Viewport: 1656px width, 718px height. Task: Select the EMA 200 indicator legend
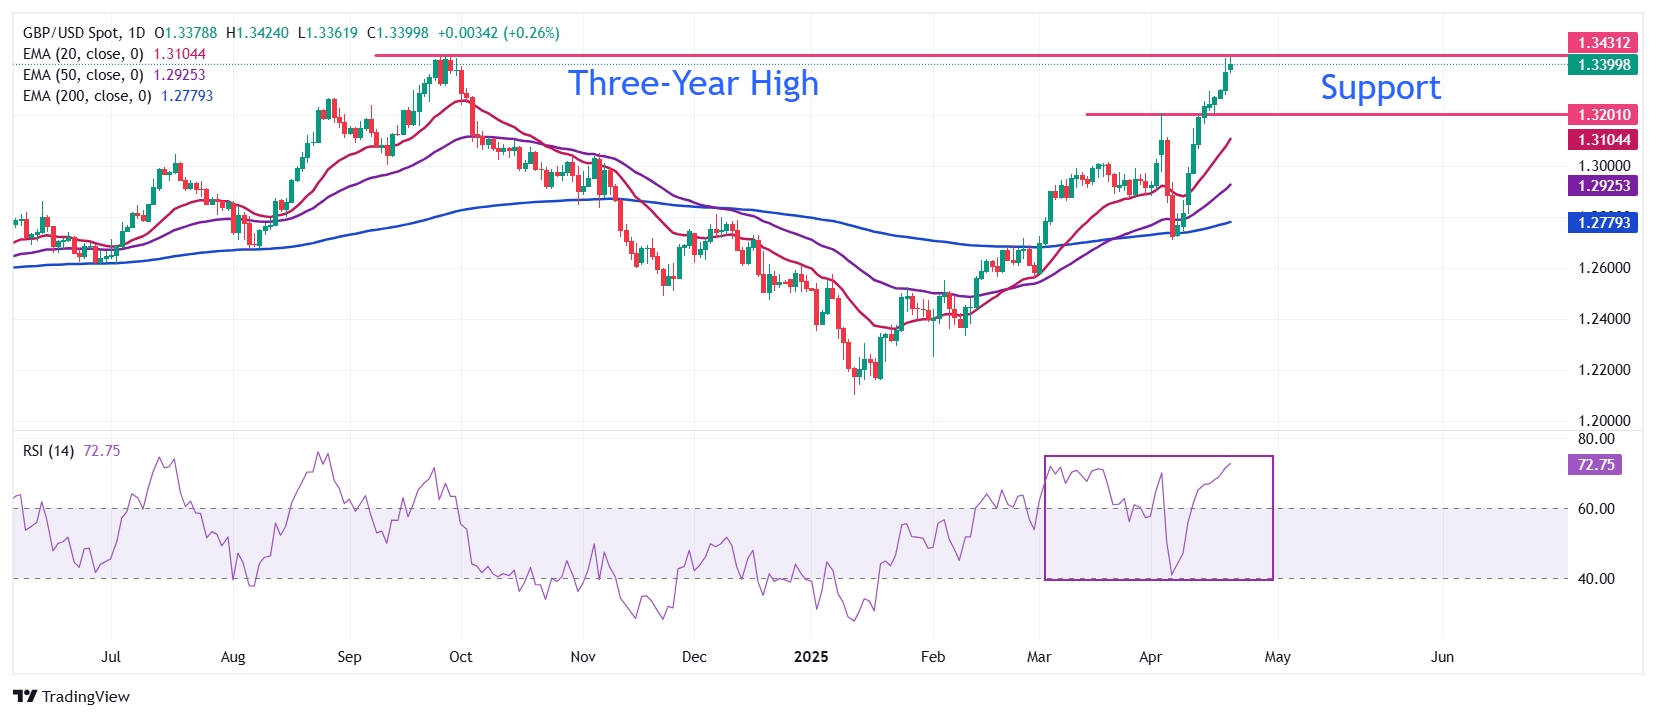coord(87,96)
